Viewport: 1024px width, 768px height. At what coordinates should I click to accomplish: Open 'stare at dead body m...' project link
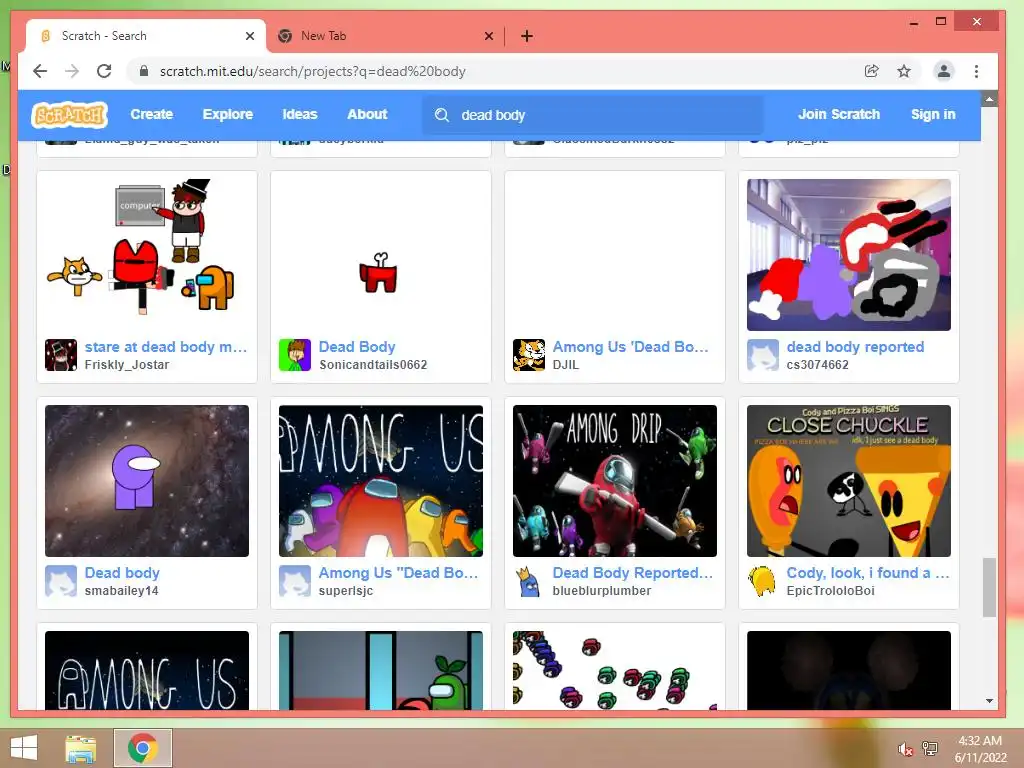tap(166, 347)
